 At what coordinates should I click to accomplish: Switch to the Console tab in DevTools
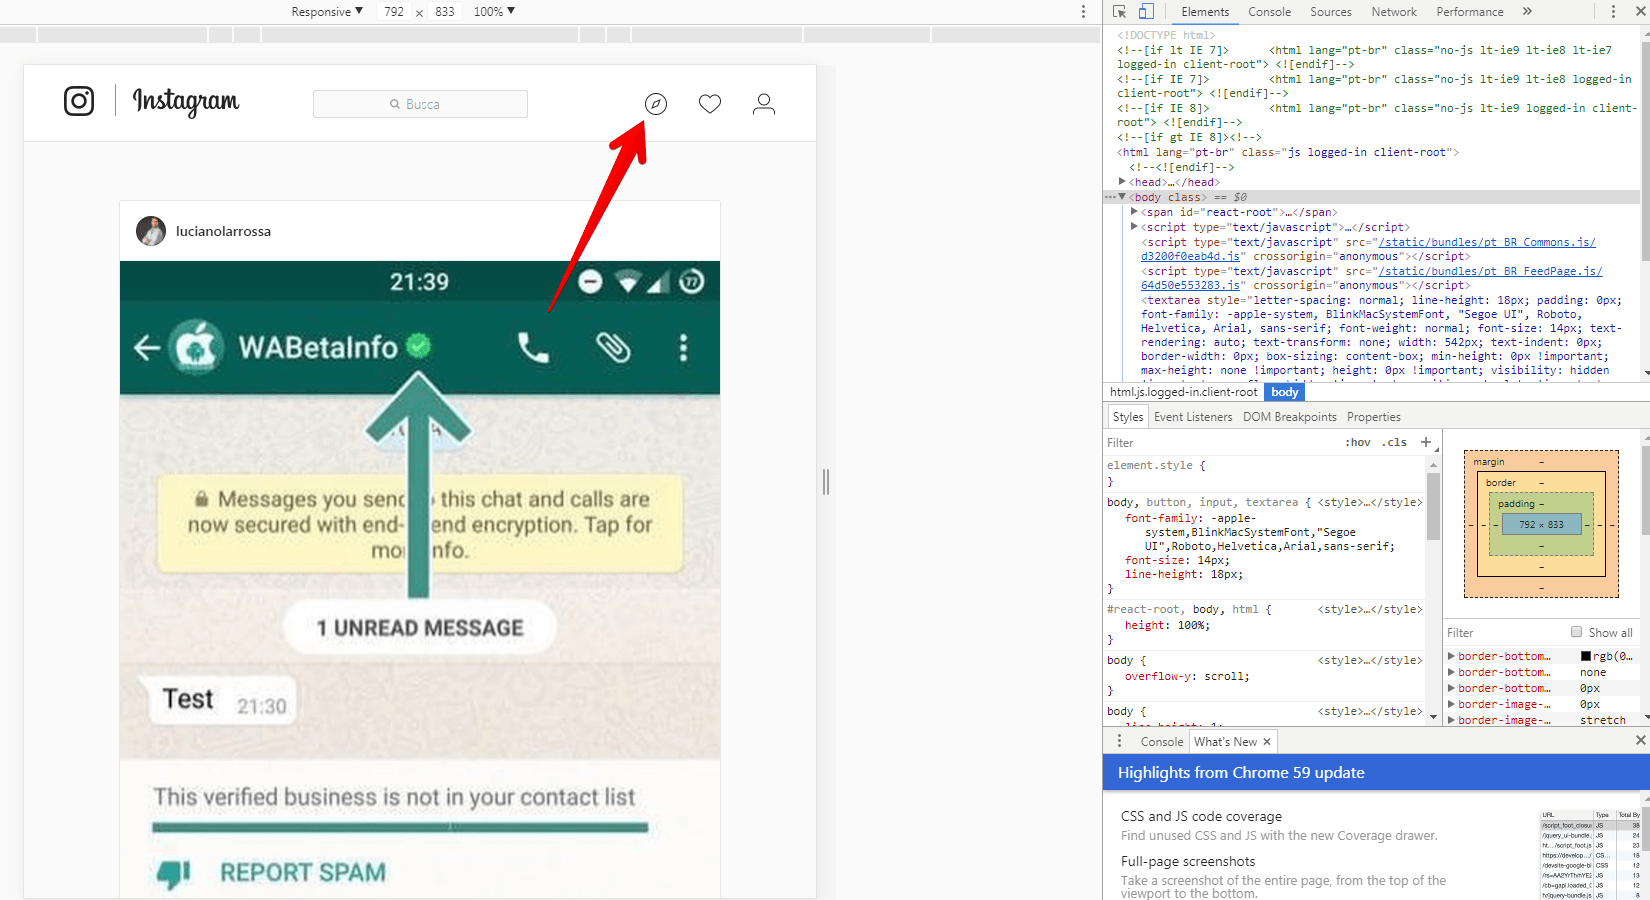click(1269, 12)
